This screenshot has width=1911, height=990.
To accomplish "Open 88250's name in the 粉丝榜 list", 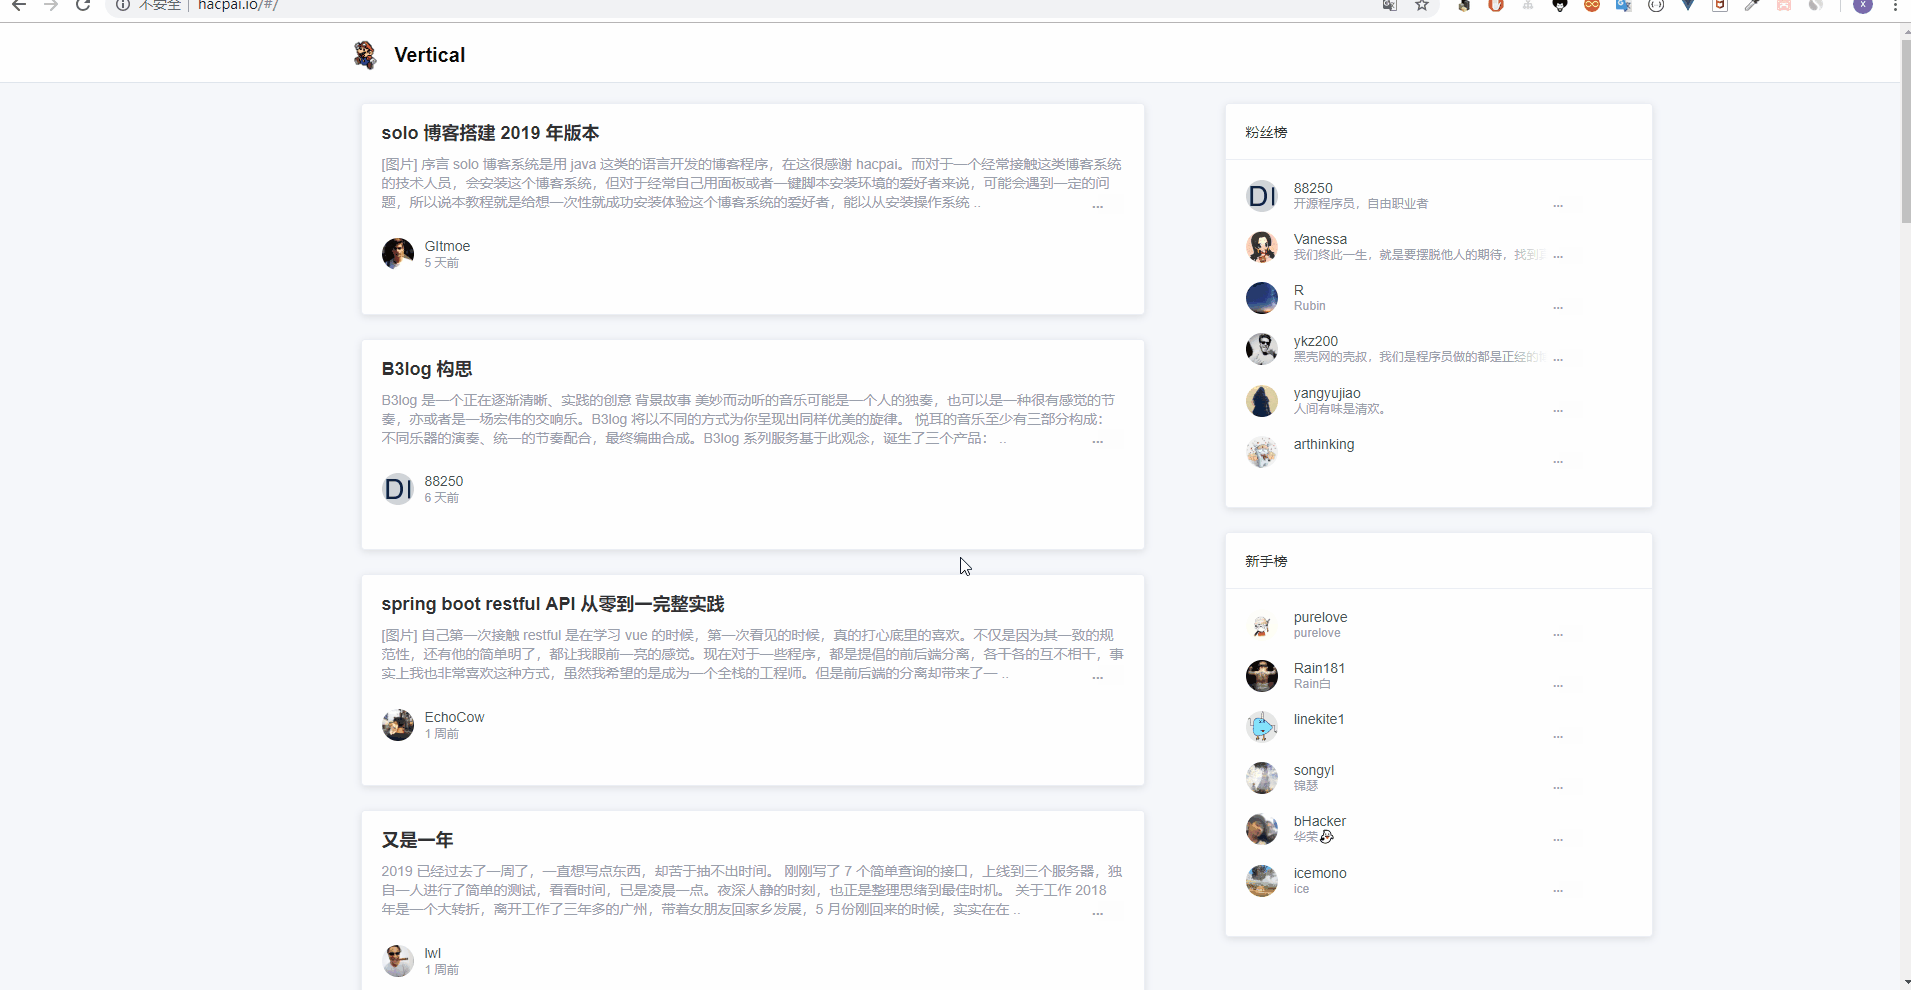I will tap(1313, 188).
